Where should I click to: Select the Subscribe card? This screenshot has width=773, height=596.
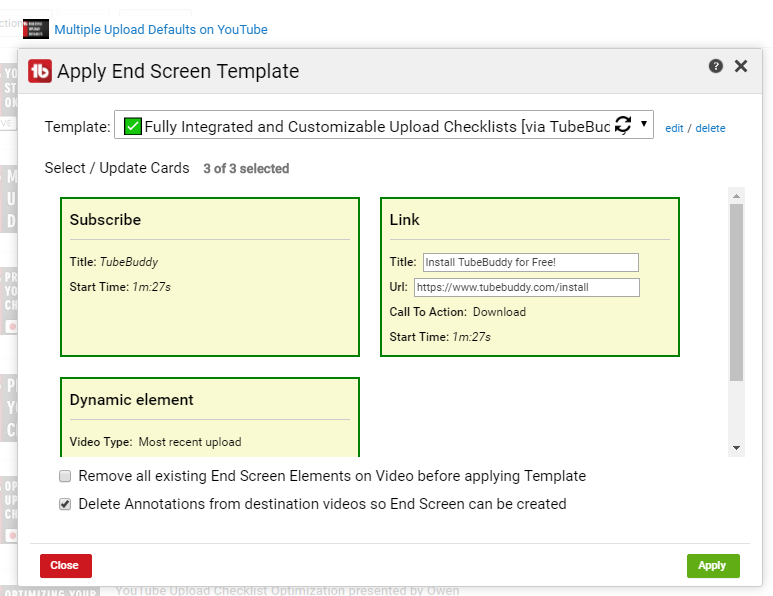[210, 277]
